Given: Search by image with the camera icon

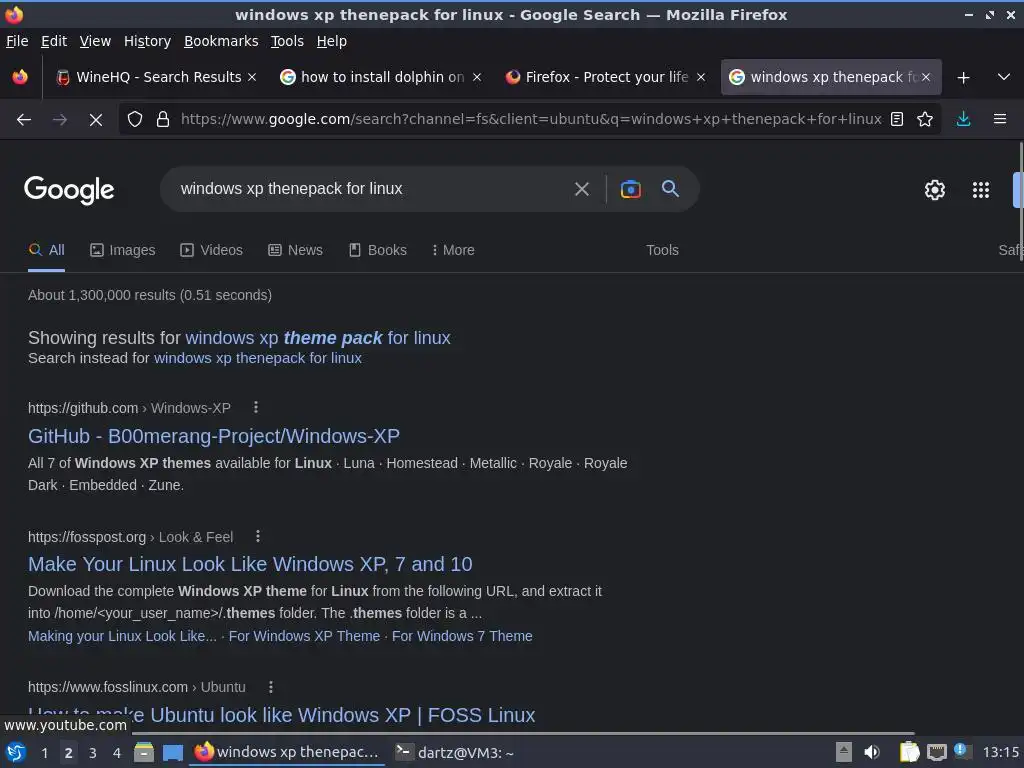Looking at the screenshot, I should coord(630,189).
